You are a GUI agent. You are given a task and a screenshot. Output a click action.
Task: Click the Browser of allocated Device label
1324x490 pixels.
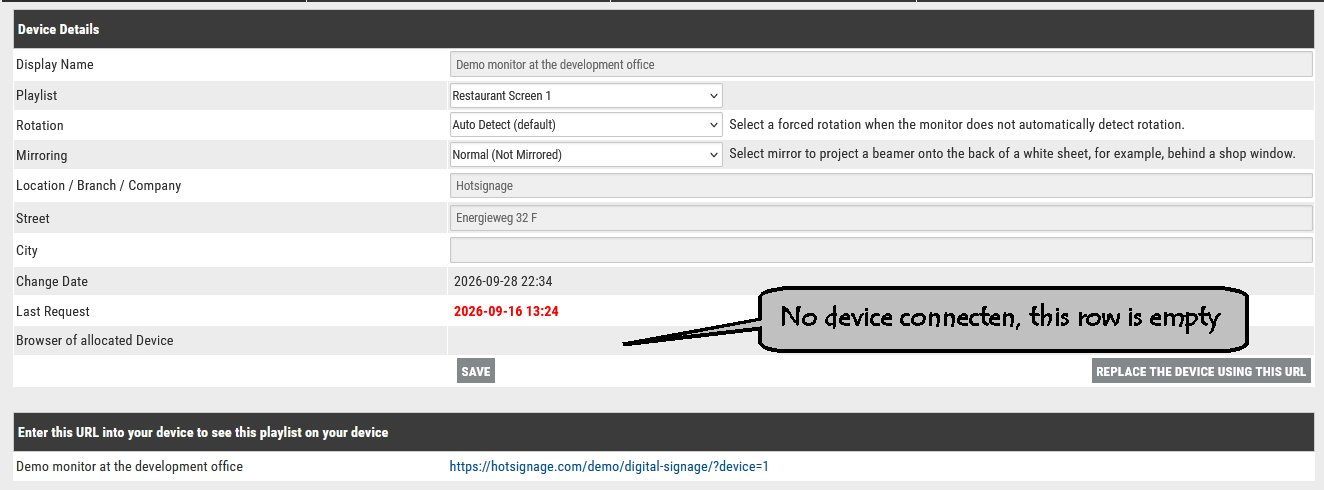point(95,340)
